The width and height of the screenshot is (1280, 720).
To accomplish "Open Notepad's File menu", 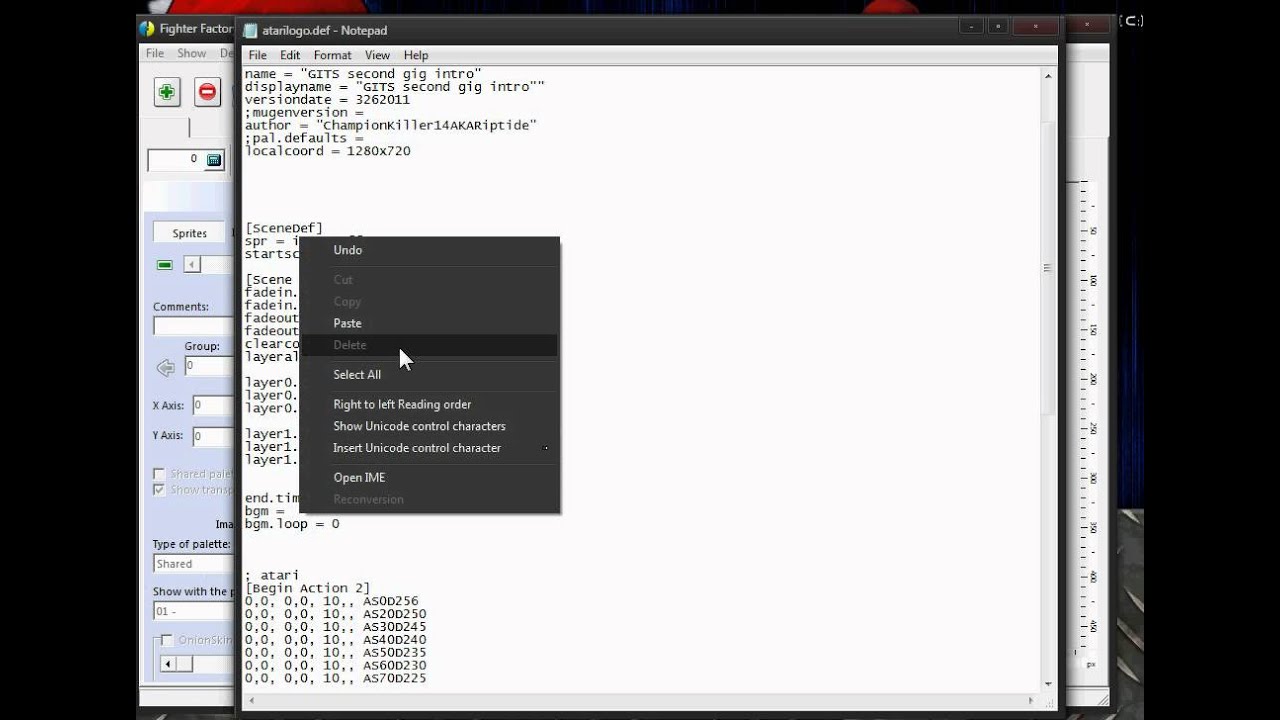I will click(257, 55).
